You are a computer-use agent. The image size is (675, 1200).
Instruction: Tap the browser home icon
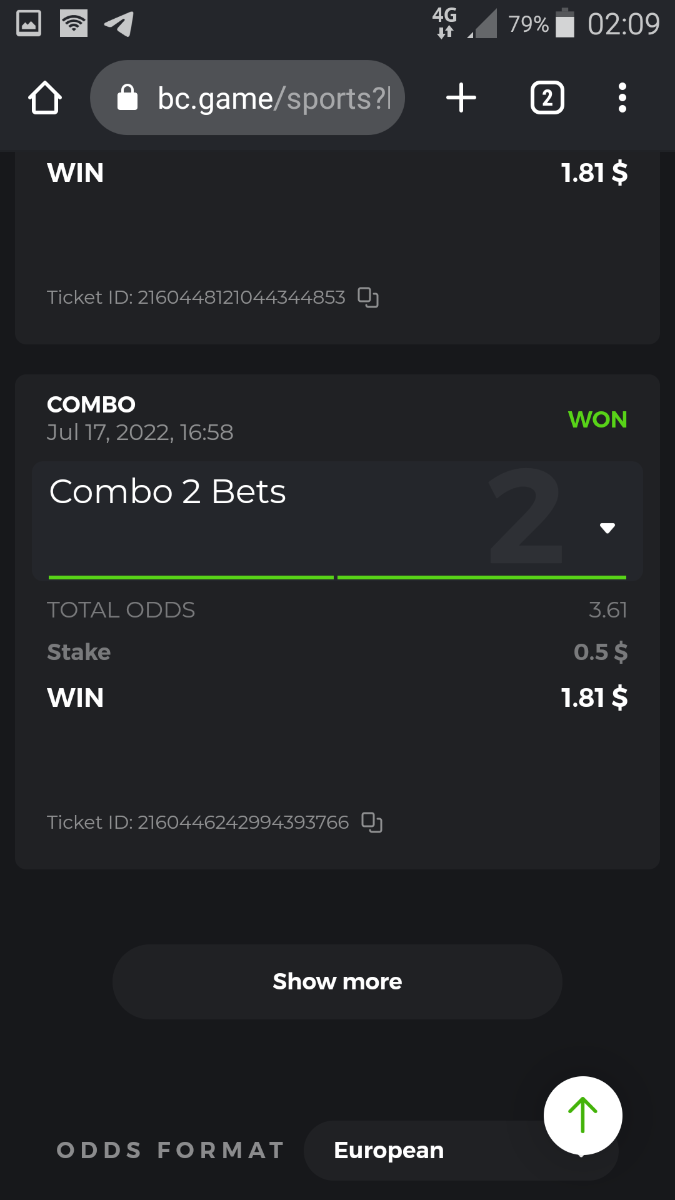[x=45, y=98]
